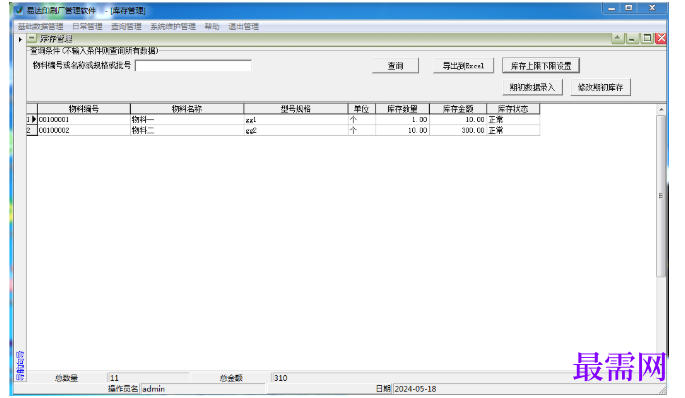Minimize the main application window

[x=612, y=9]
